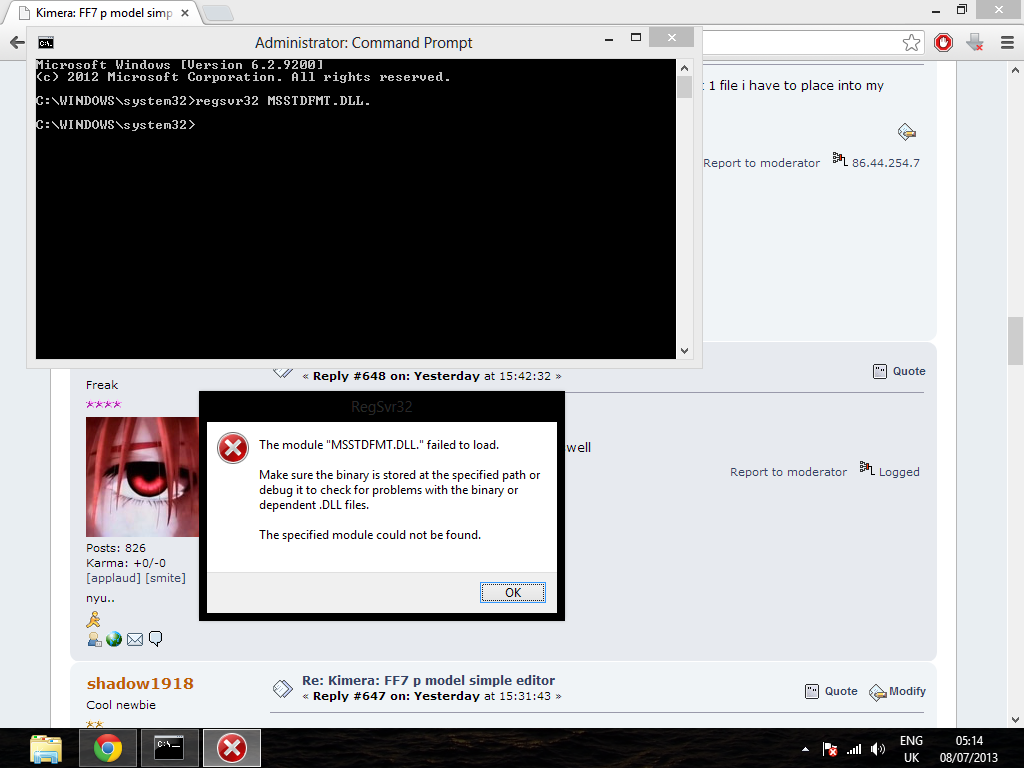Click Report to moderator beside 86.44.254.7
This screenshot has width=1024, height=768.
[x=761, y=163]
